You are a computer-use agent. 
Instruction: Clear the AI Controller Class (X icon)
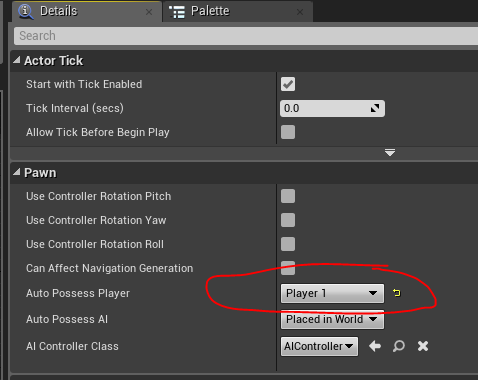(x=423, y=346)
